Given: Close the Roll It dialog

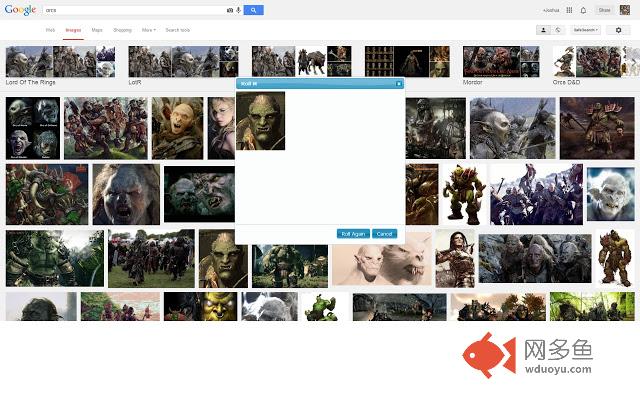Looking at the screenshot, I should (x=399, y=84).
